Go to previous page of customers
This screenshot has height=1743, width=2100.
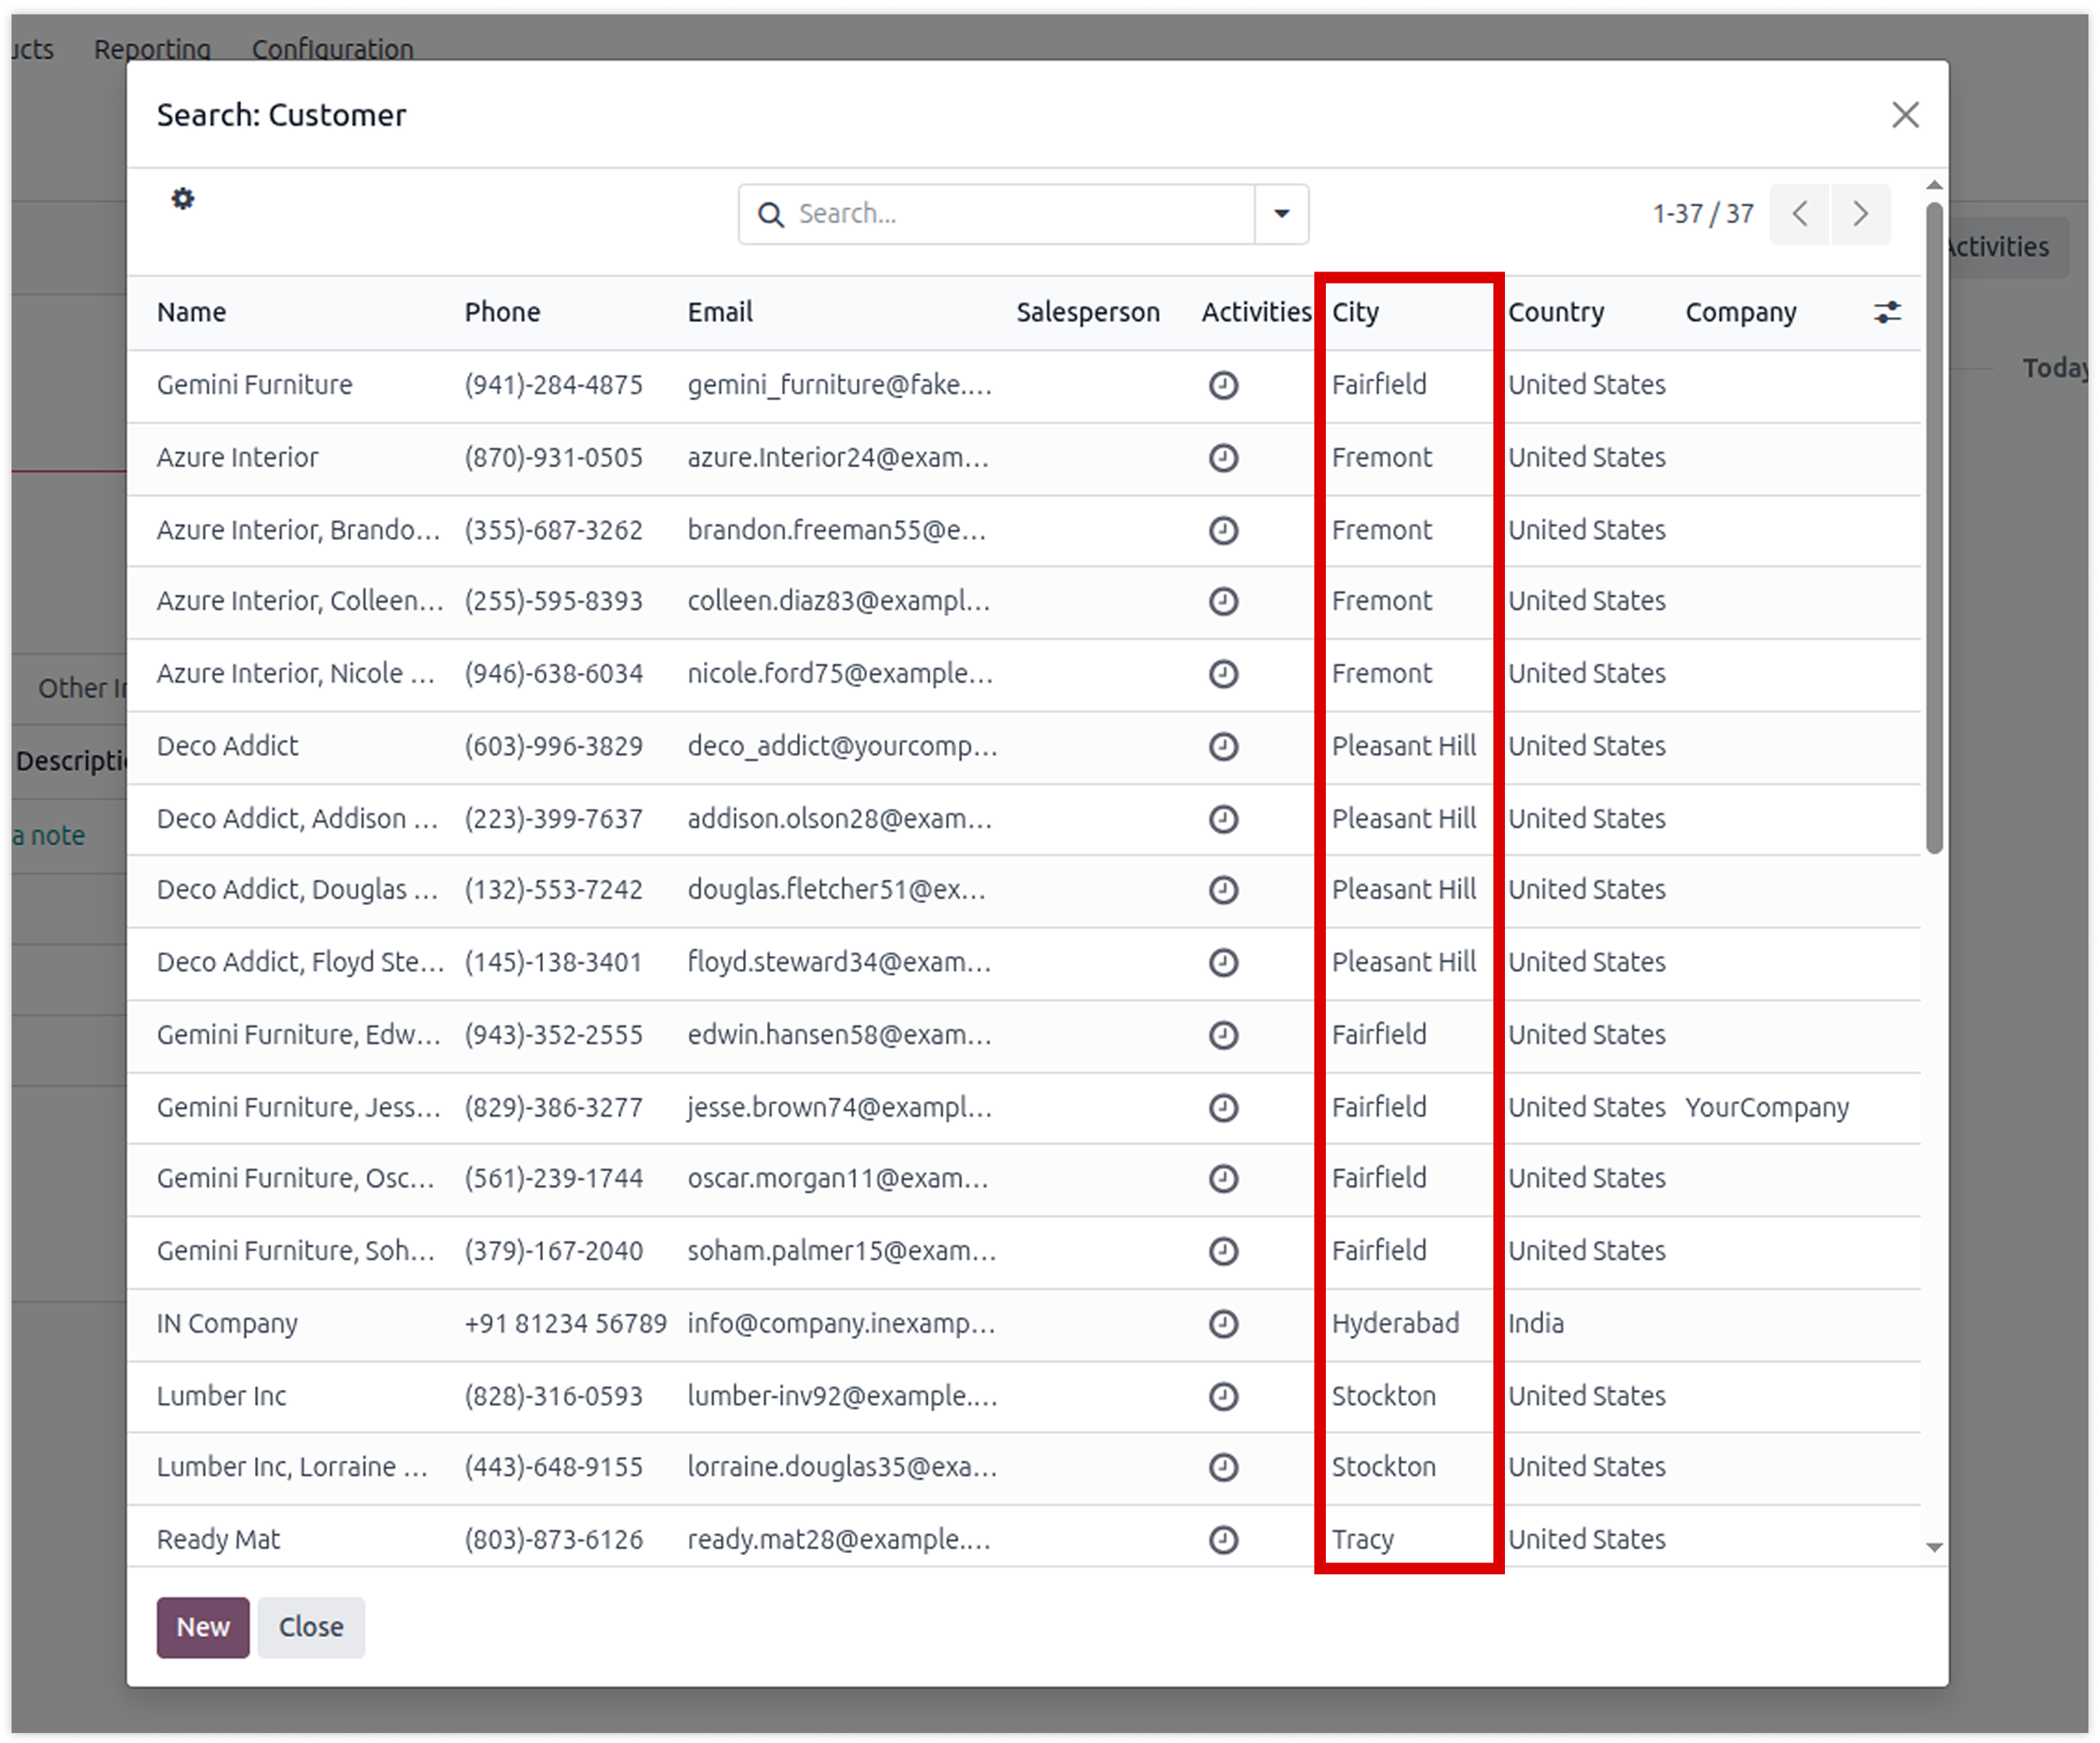click(1799, 214)
